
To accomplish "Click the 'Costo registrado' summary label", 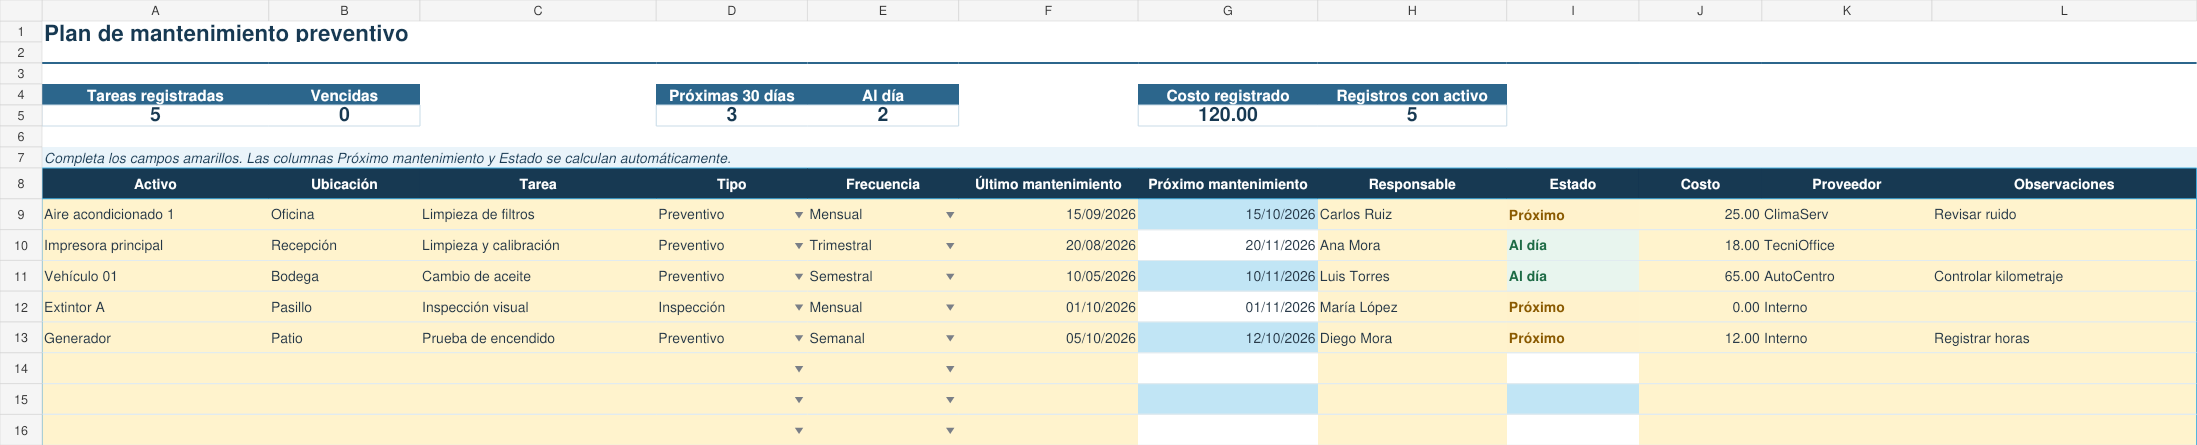I will tap(1228, 96).
